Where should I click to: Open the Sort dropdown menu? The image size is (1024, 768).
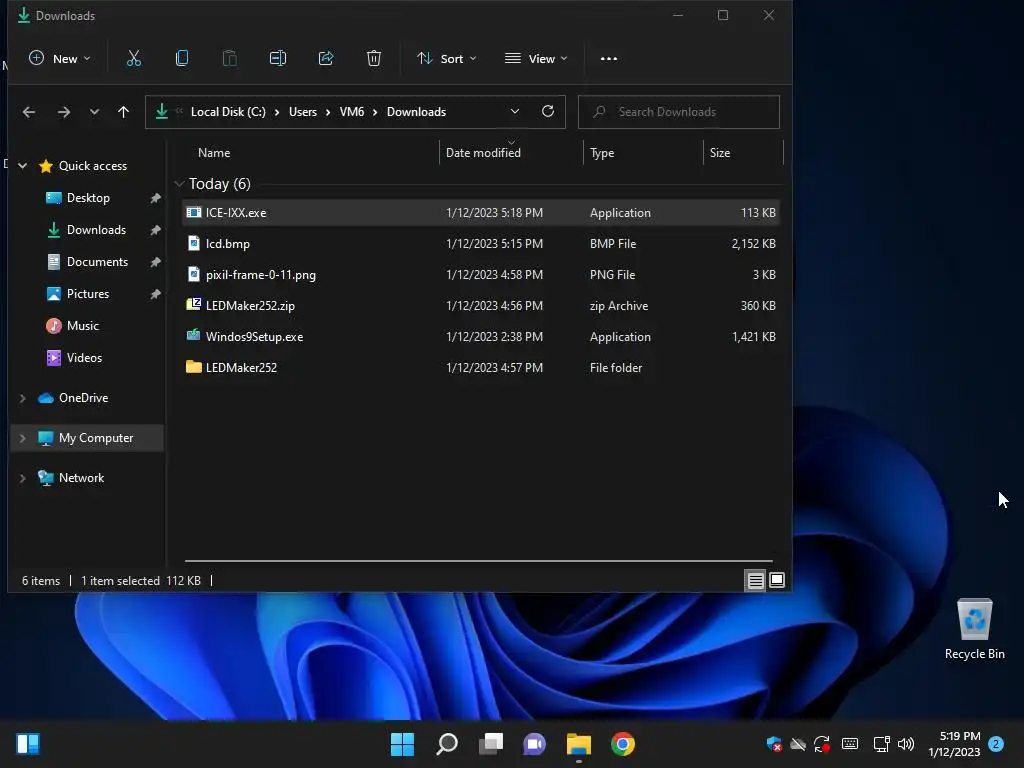(x=447, y=58)
